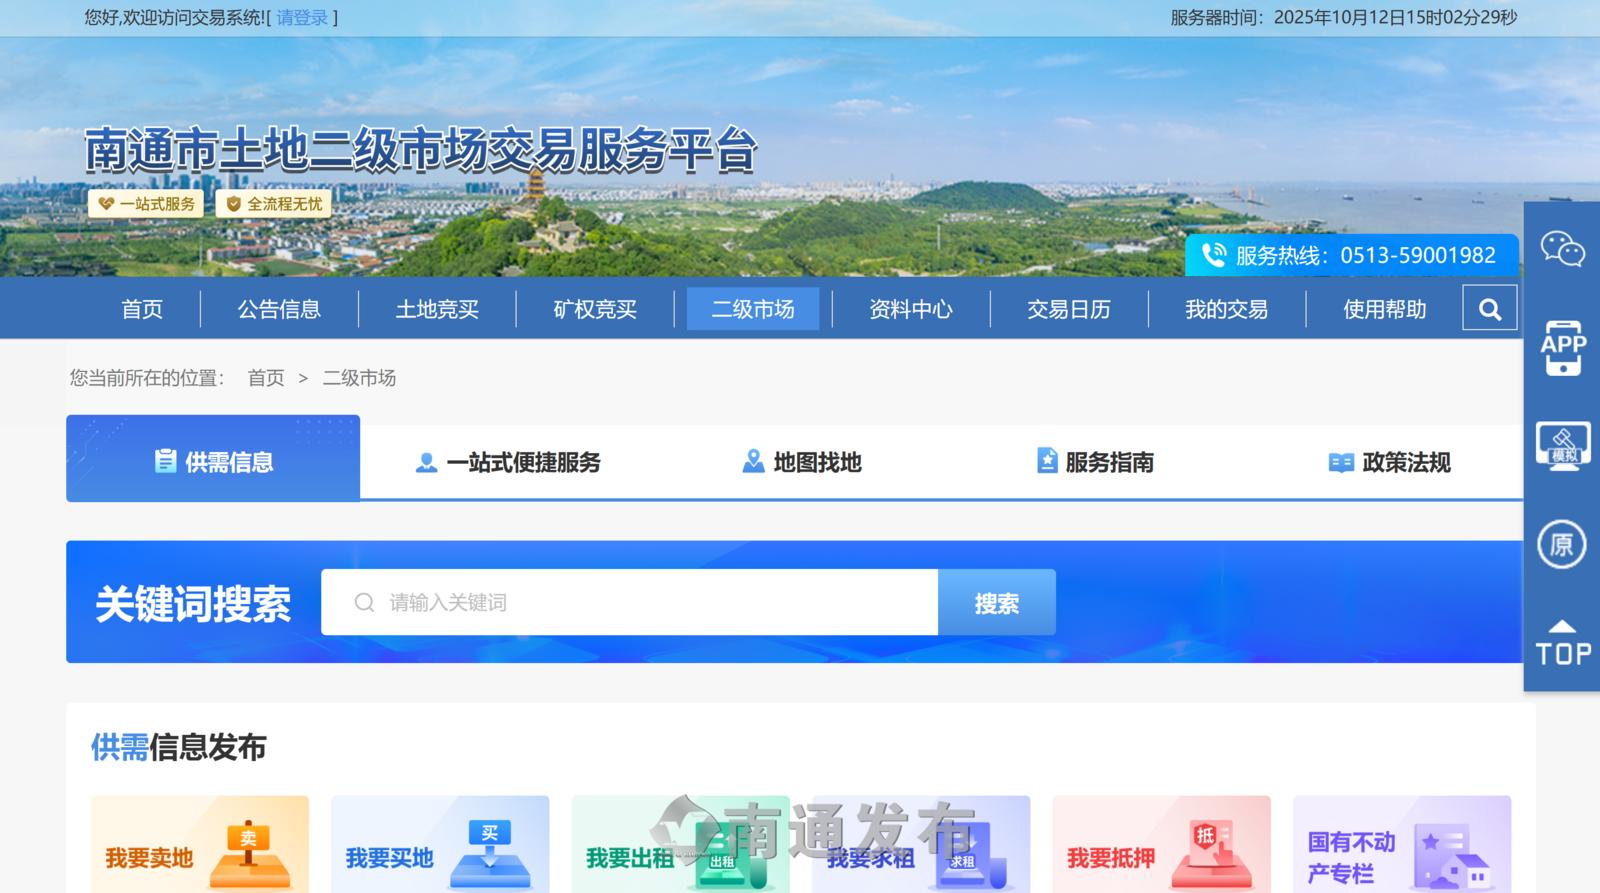The width and height of the screenshot is (1600, 893).
Task: Select the 我要卖地 card
Action: point(200,845)
